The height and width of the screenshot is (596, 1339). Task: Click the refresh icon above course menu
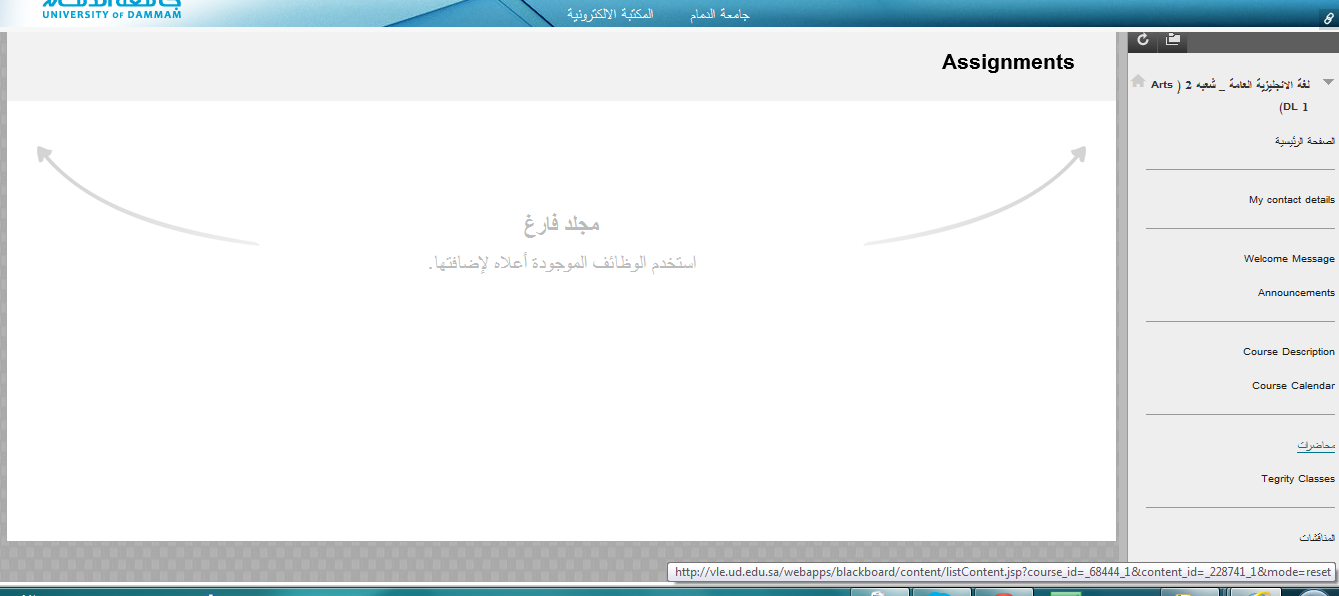(1144, 40)
